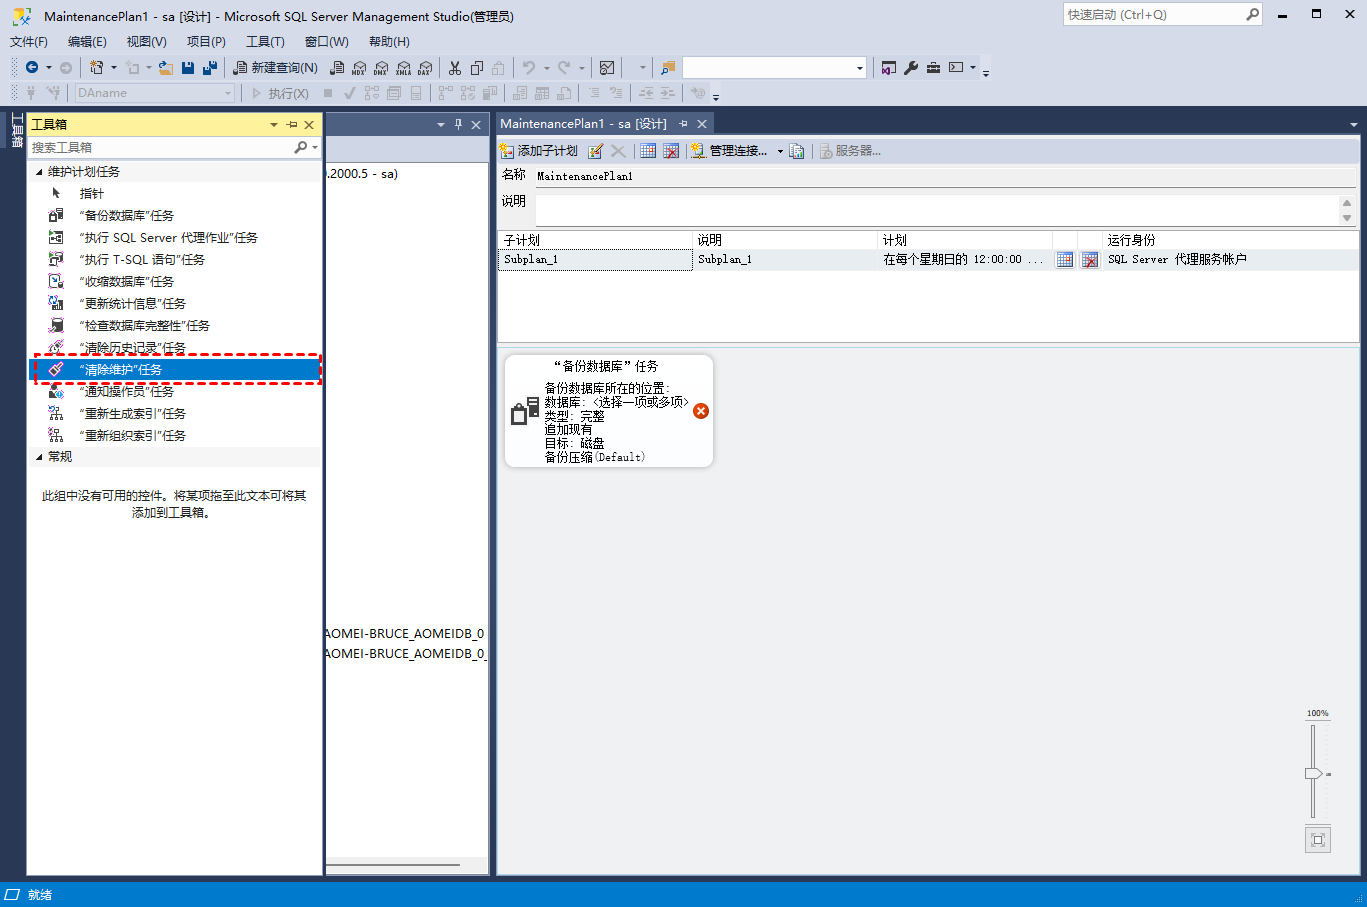Click the XMLA query icon
Viewport: 1367px width, 907px height.
(403, 68)
